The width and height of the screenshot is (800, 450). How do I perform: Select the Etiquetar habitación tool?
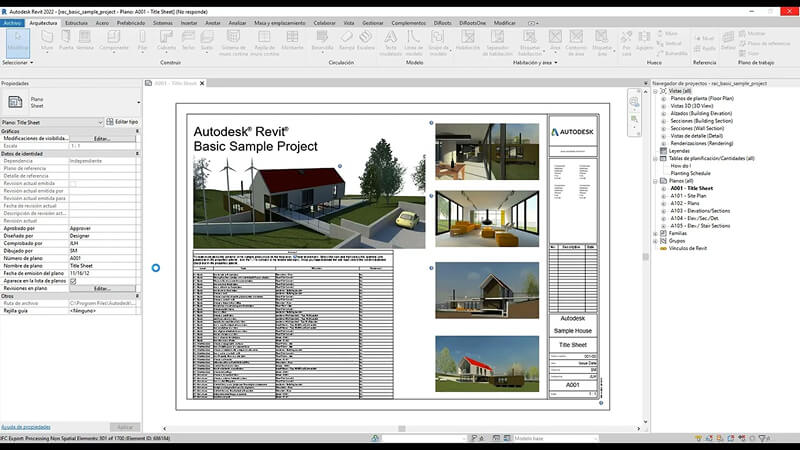click(530, 43)
